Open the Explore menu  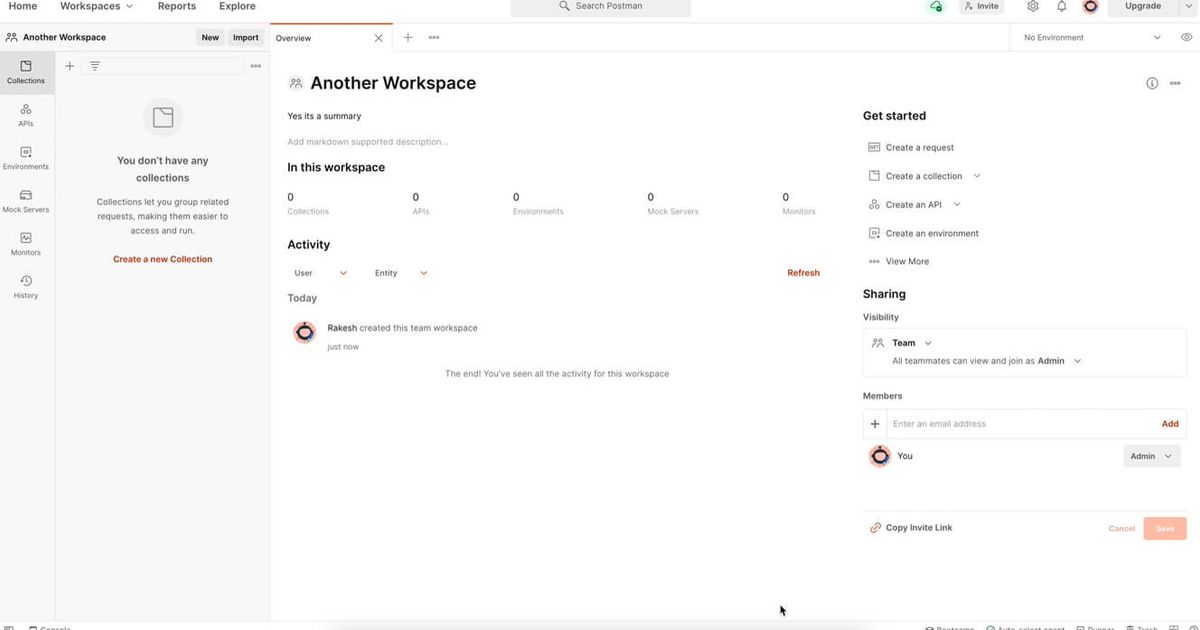[237, 6]
